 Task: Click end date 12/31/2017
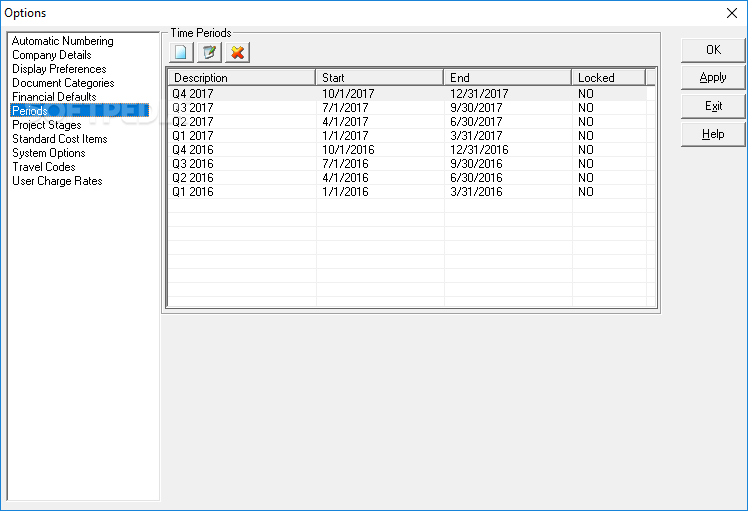479,94
